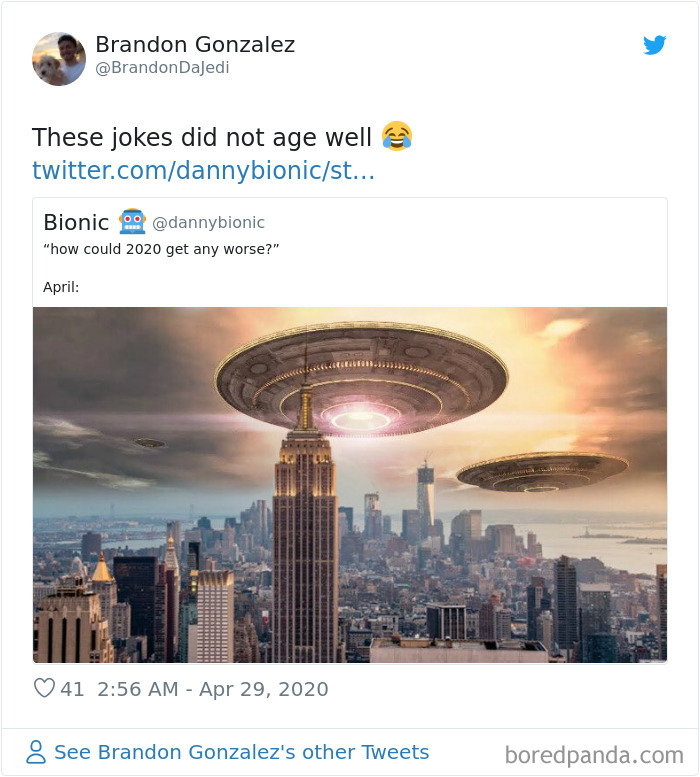The image size is (700, 777).
Task: Click the person icon in the footer
Action: pyautogui.click(x=36, y=752)
